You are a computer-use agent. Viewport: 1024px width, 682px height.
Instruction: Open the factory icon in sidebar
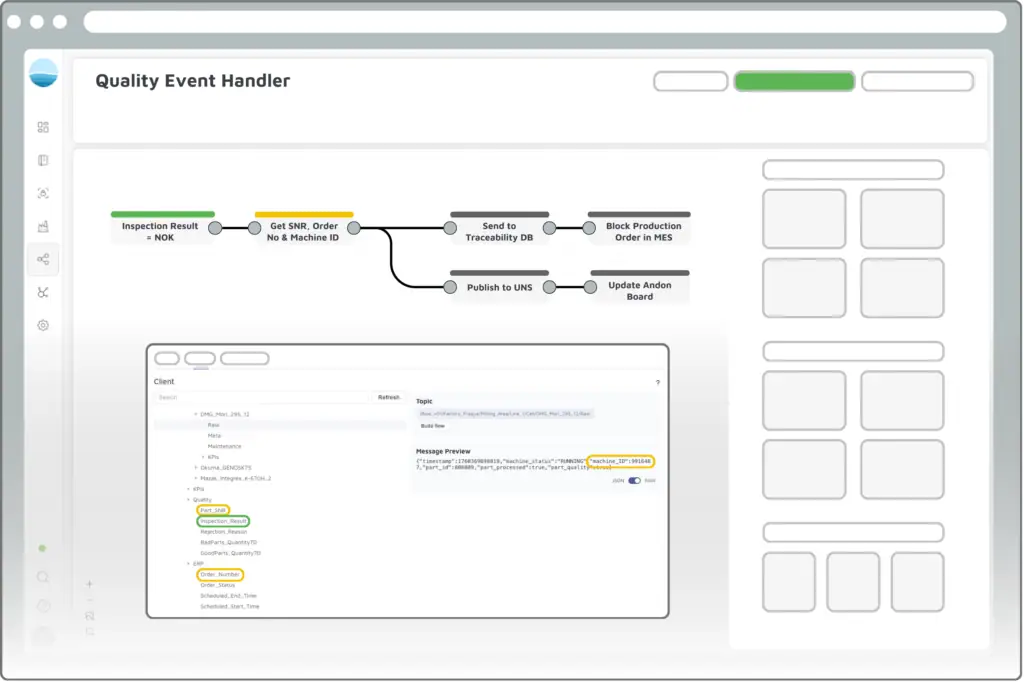point(43,226)
